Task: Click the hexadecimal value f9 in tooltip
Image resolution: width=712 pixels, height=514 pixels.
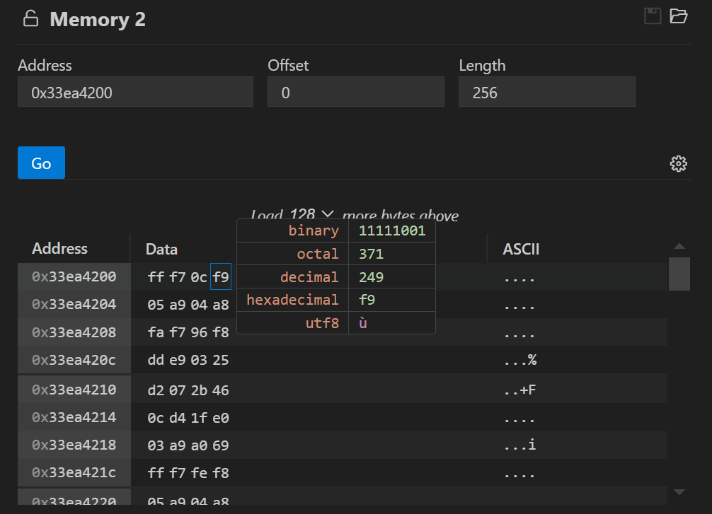Action: click(x=367, y=300)
